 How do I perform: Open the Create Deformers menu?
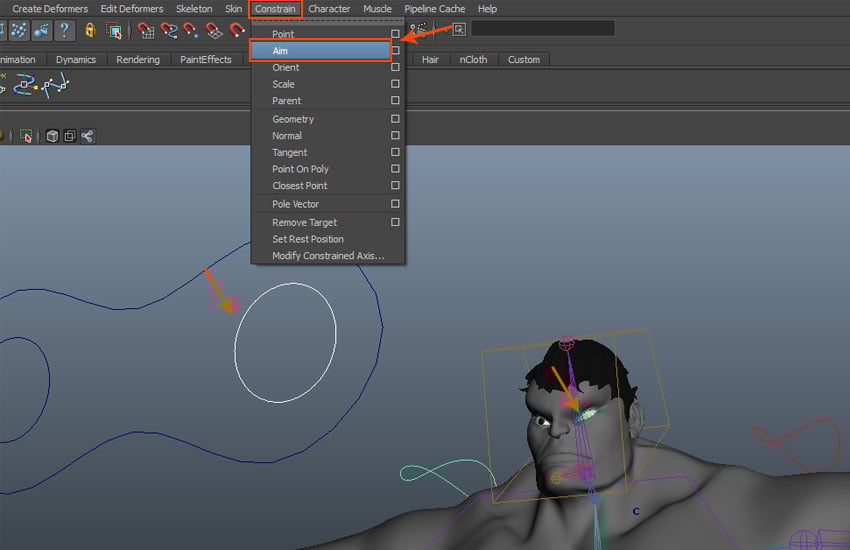coord(50,9)
